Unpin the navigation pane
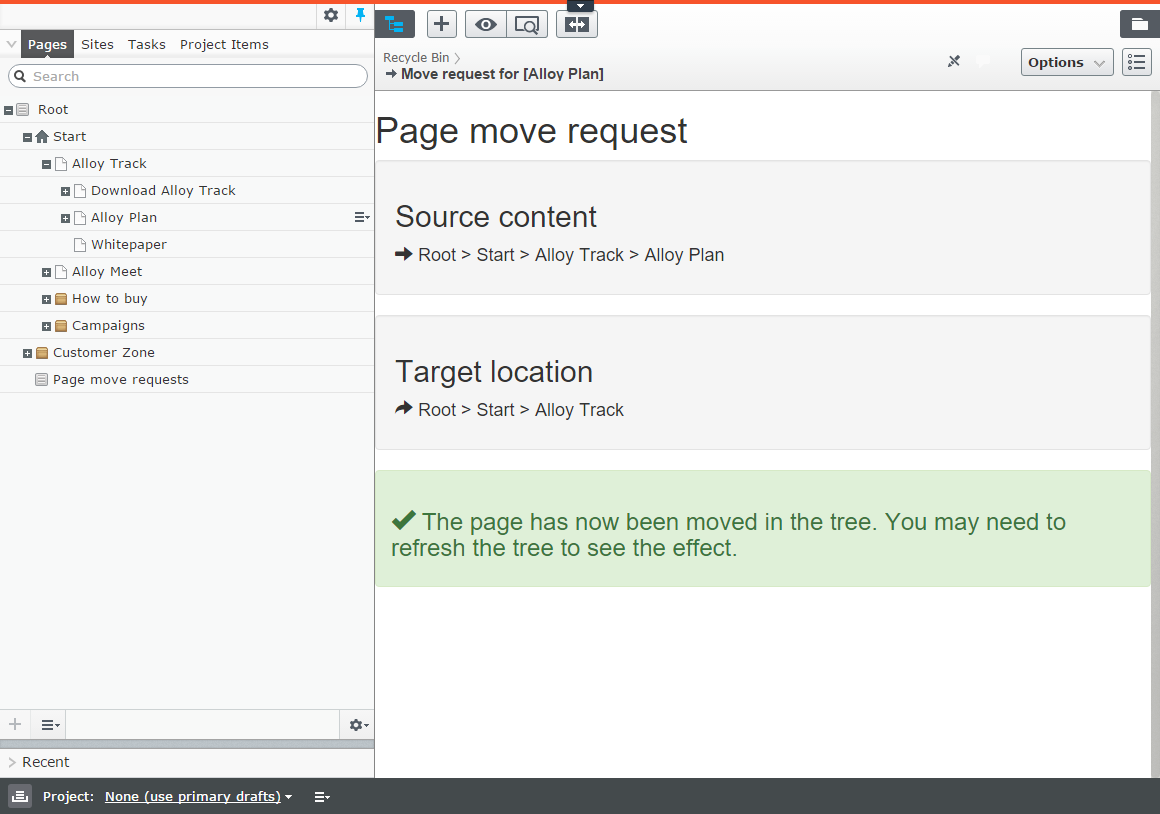This screenshot has width=1160, height=814. click(x=360, y=15)
